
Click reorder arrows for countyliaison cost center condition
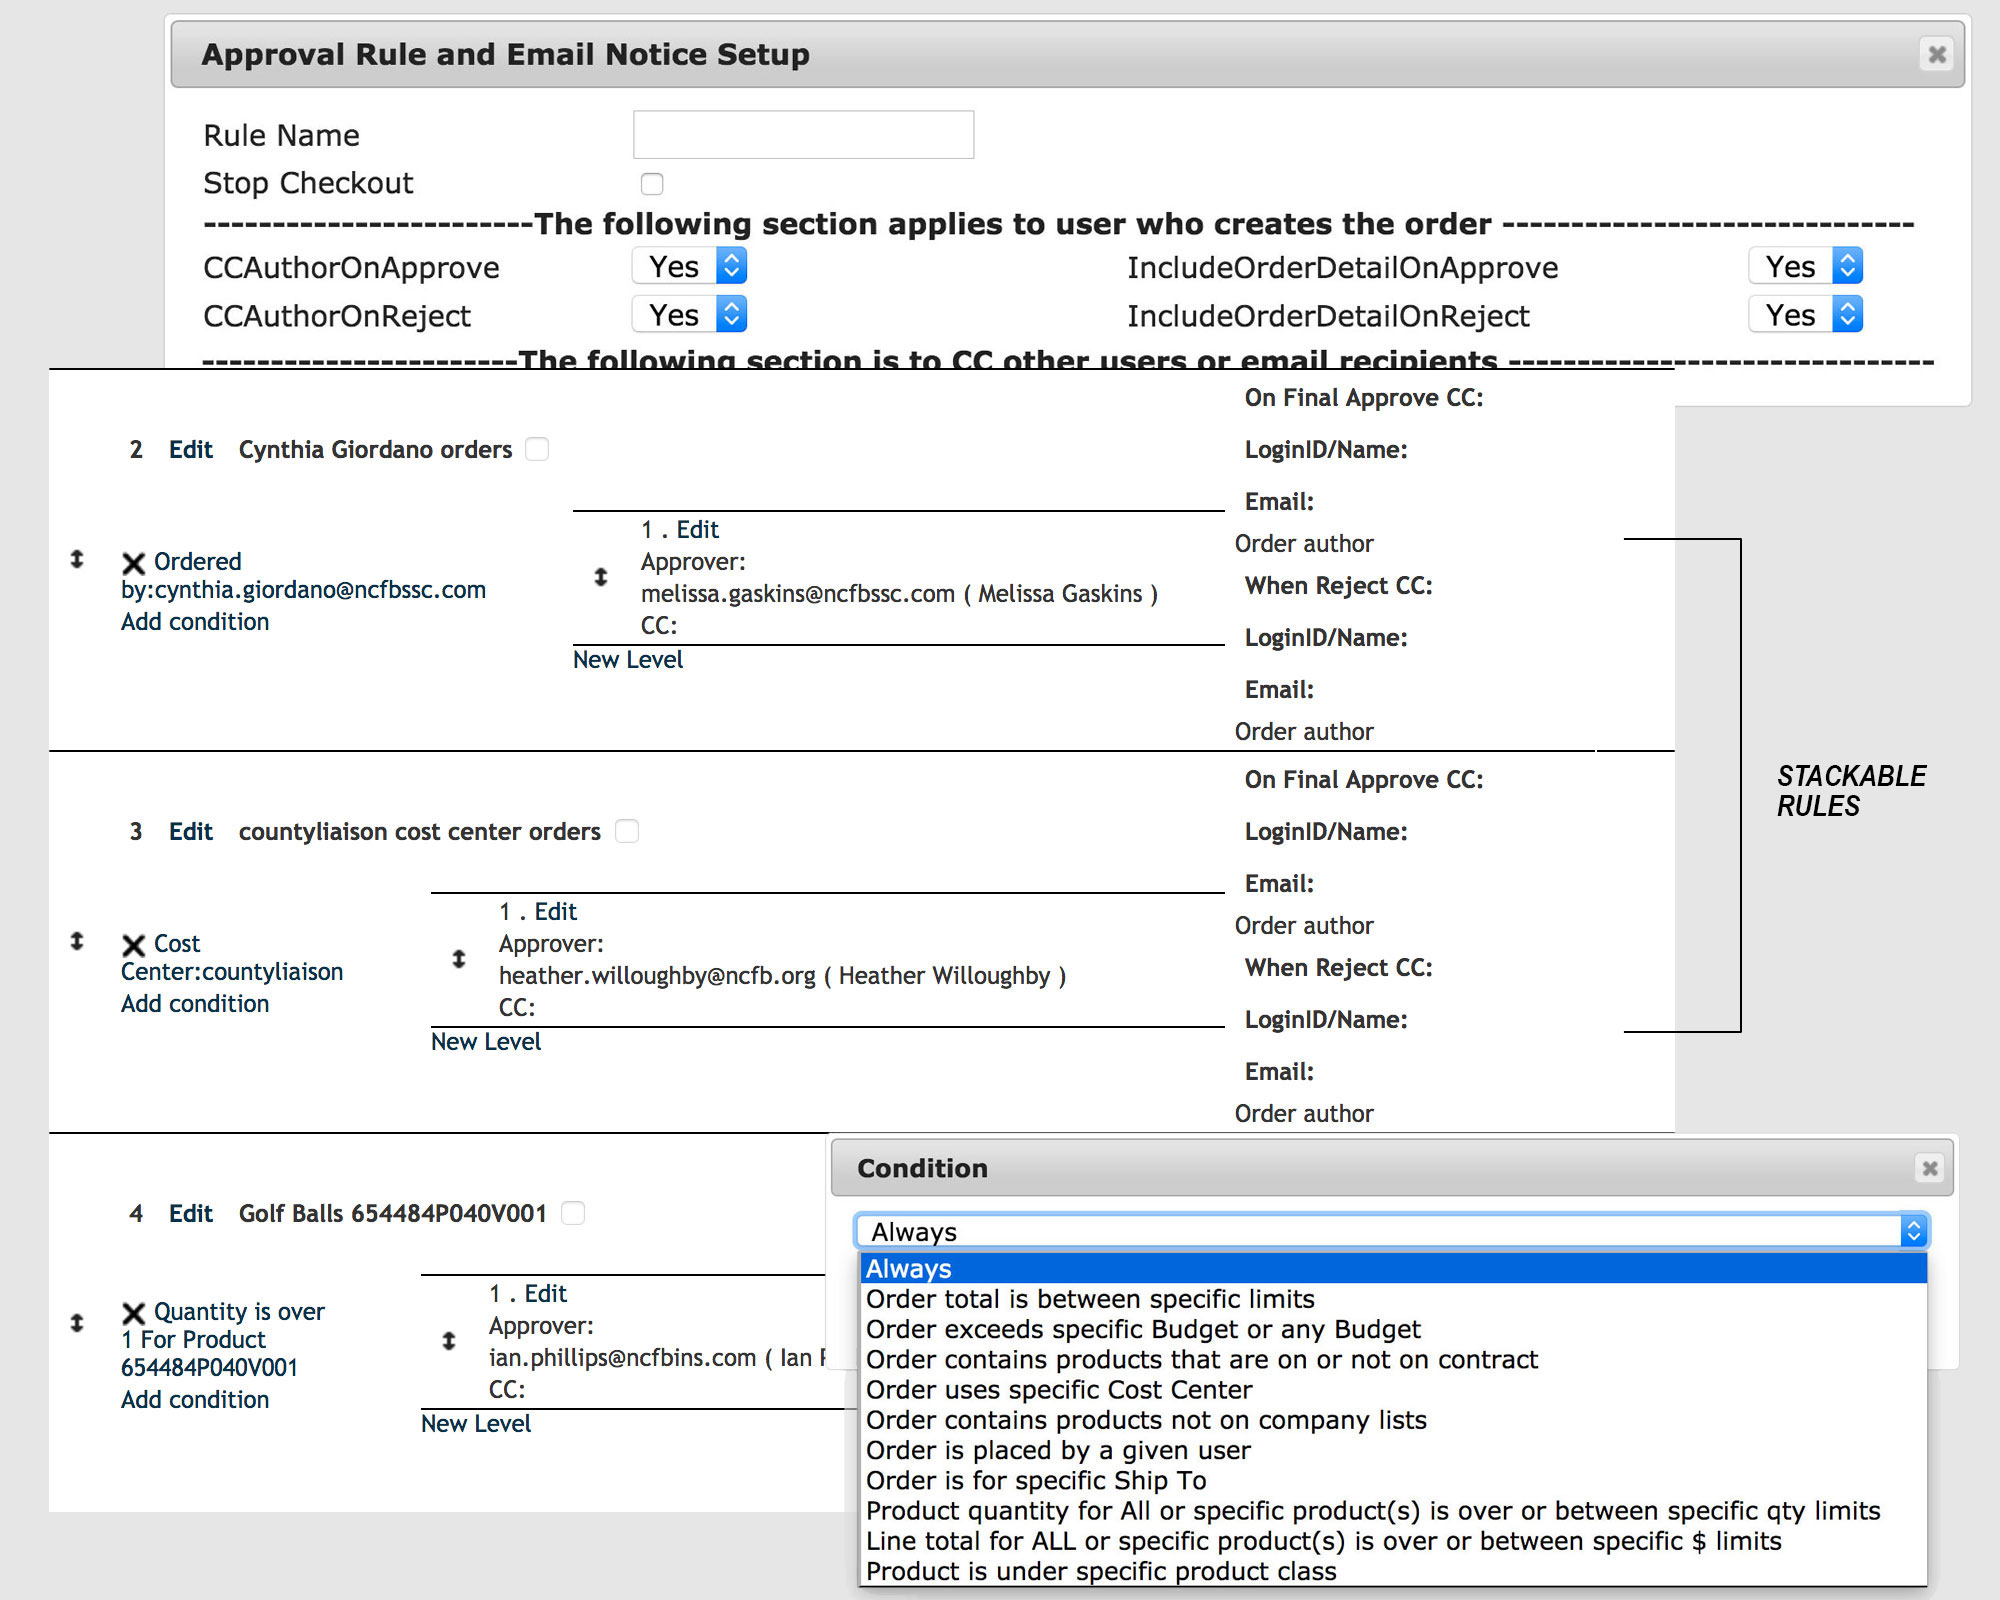(77, 941)
